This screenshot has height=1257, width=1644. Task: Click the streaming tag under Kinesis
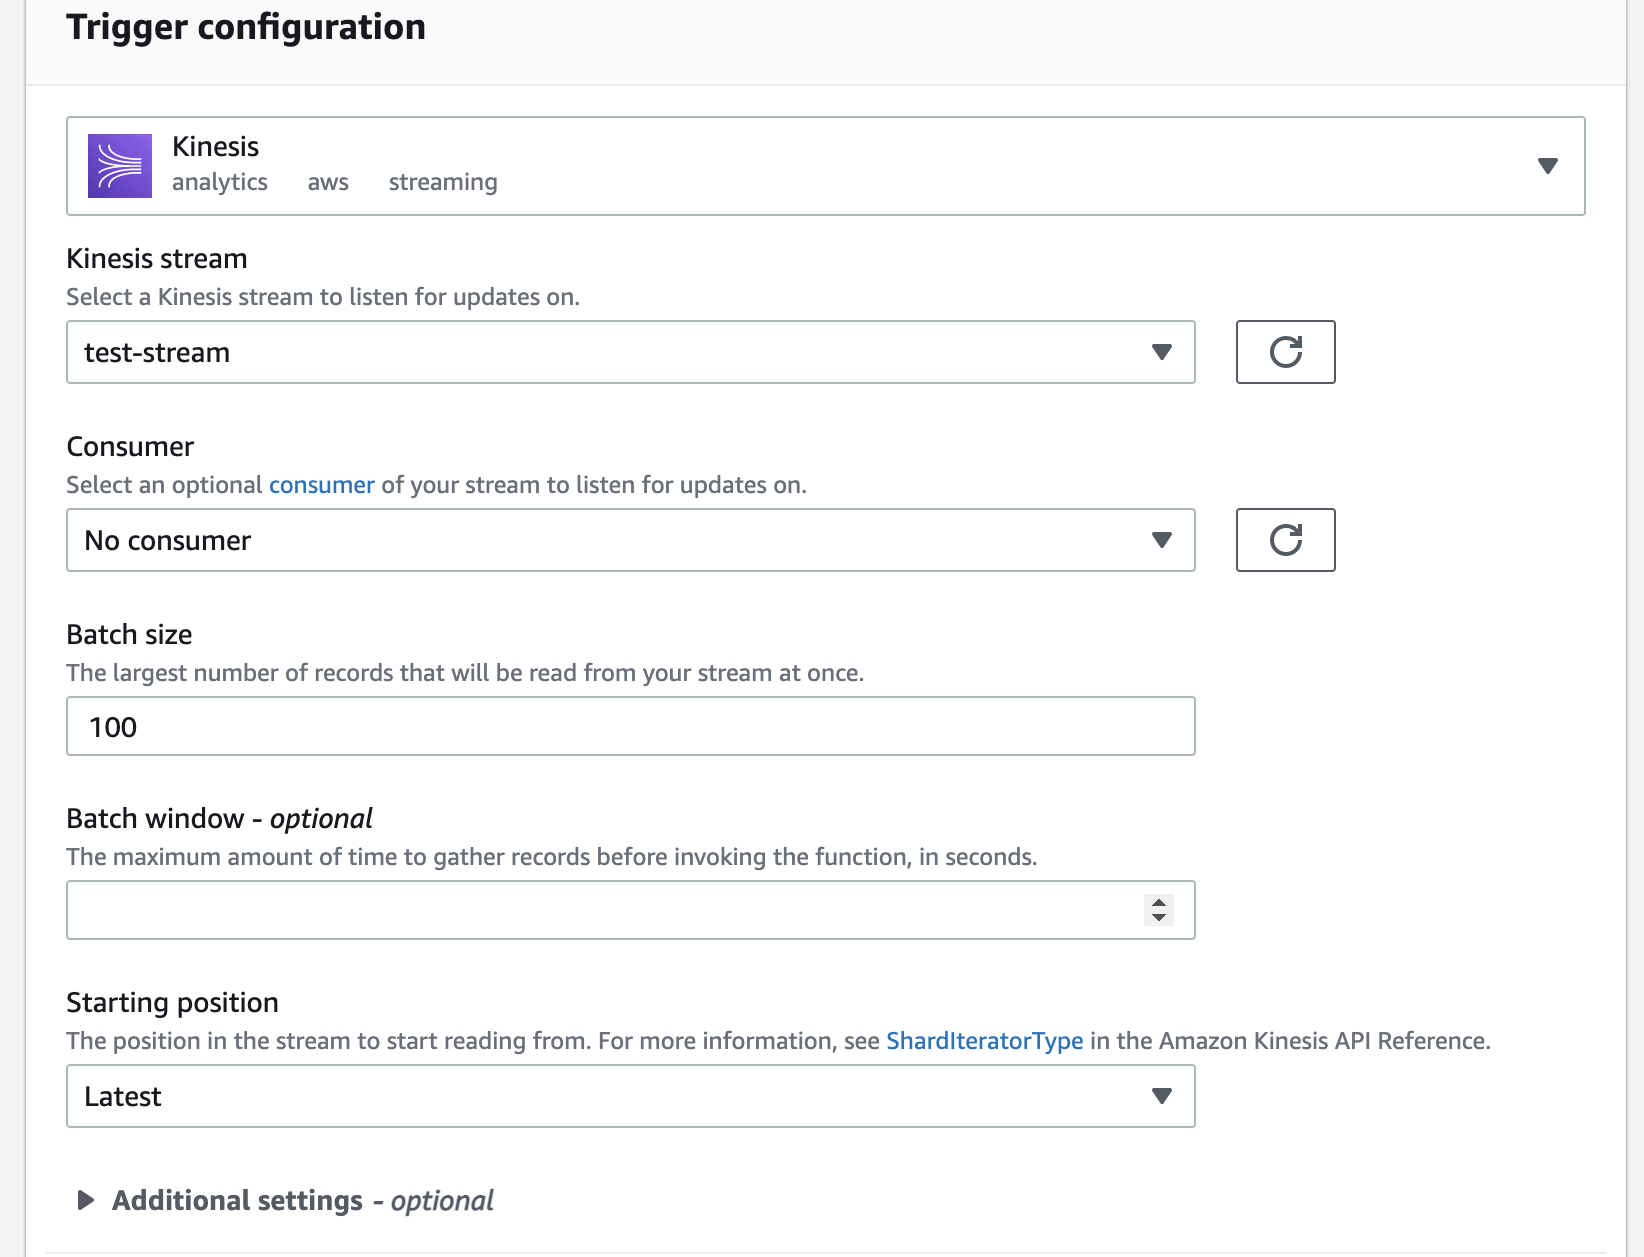coord(442,182)
